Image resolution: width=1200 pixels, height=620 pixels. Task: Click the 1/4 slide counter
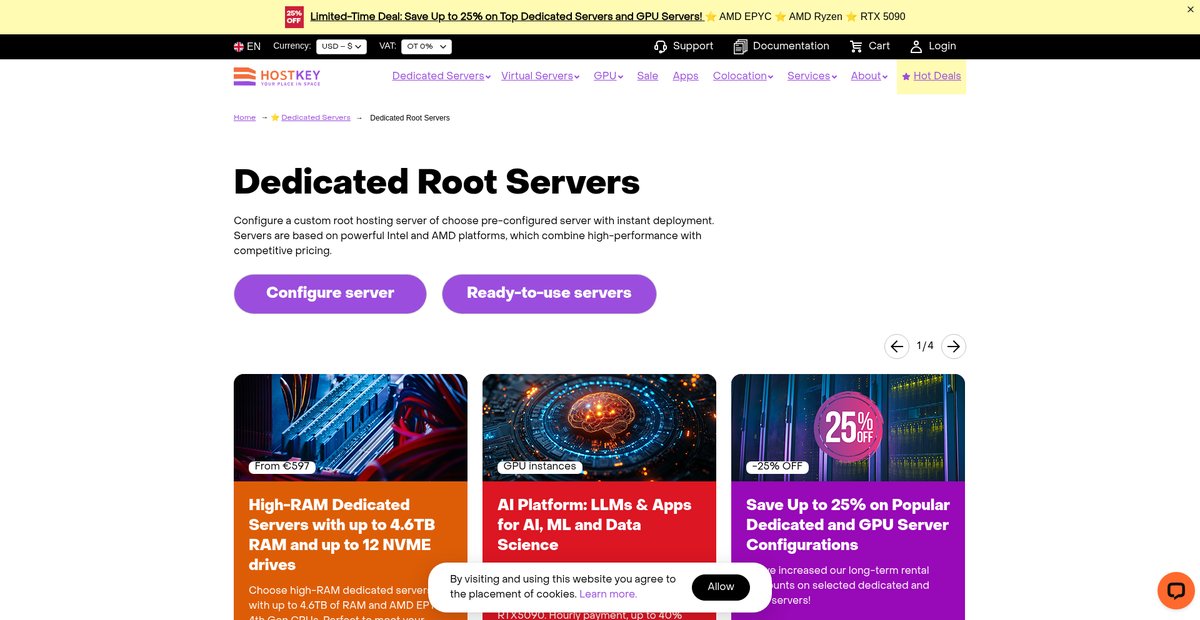(x=925, y=346)
